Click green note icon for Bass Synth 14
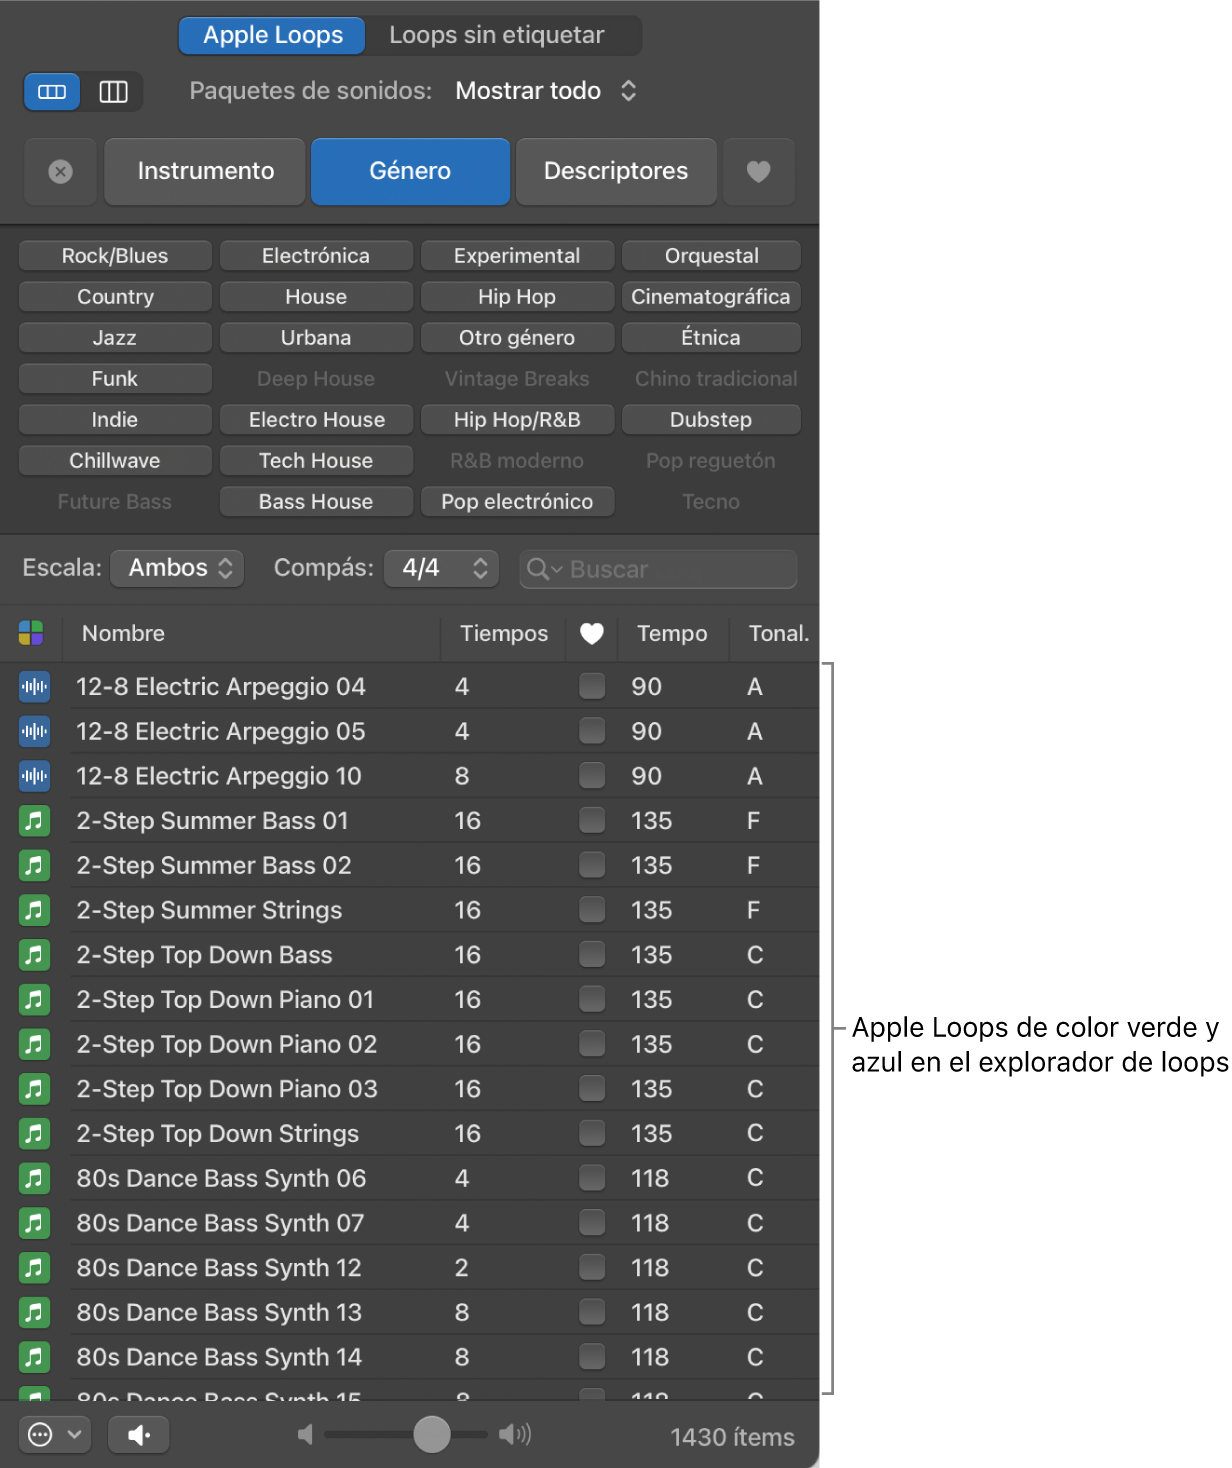 pyautogui.click(x=34, y=1357)
